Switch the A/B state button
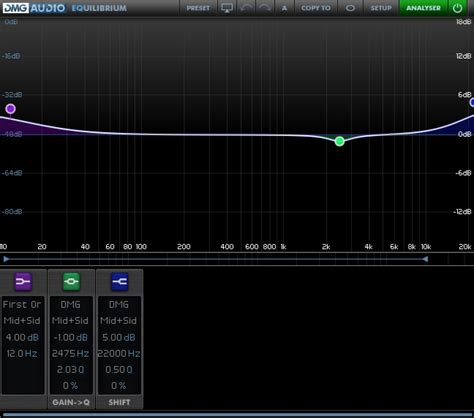The width and height of the screenshot is (474, 418). (x=284, y=8)
